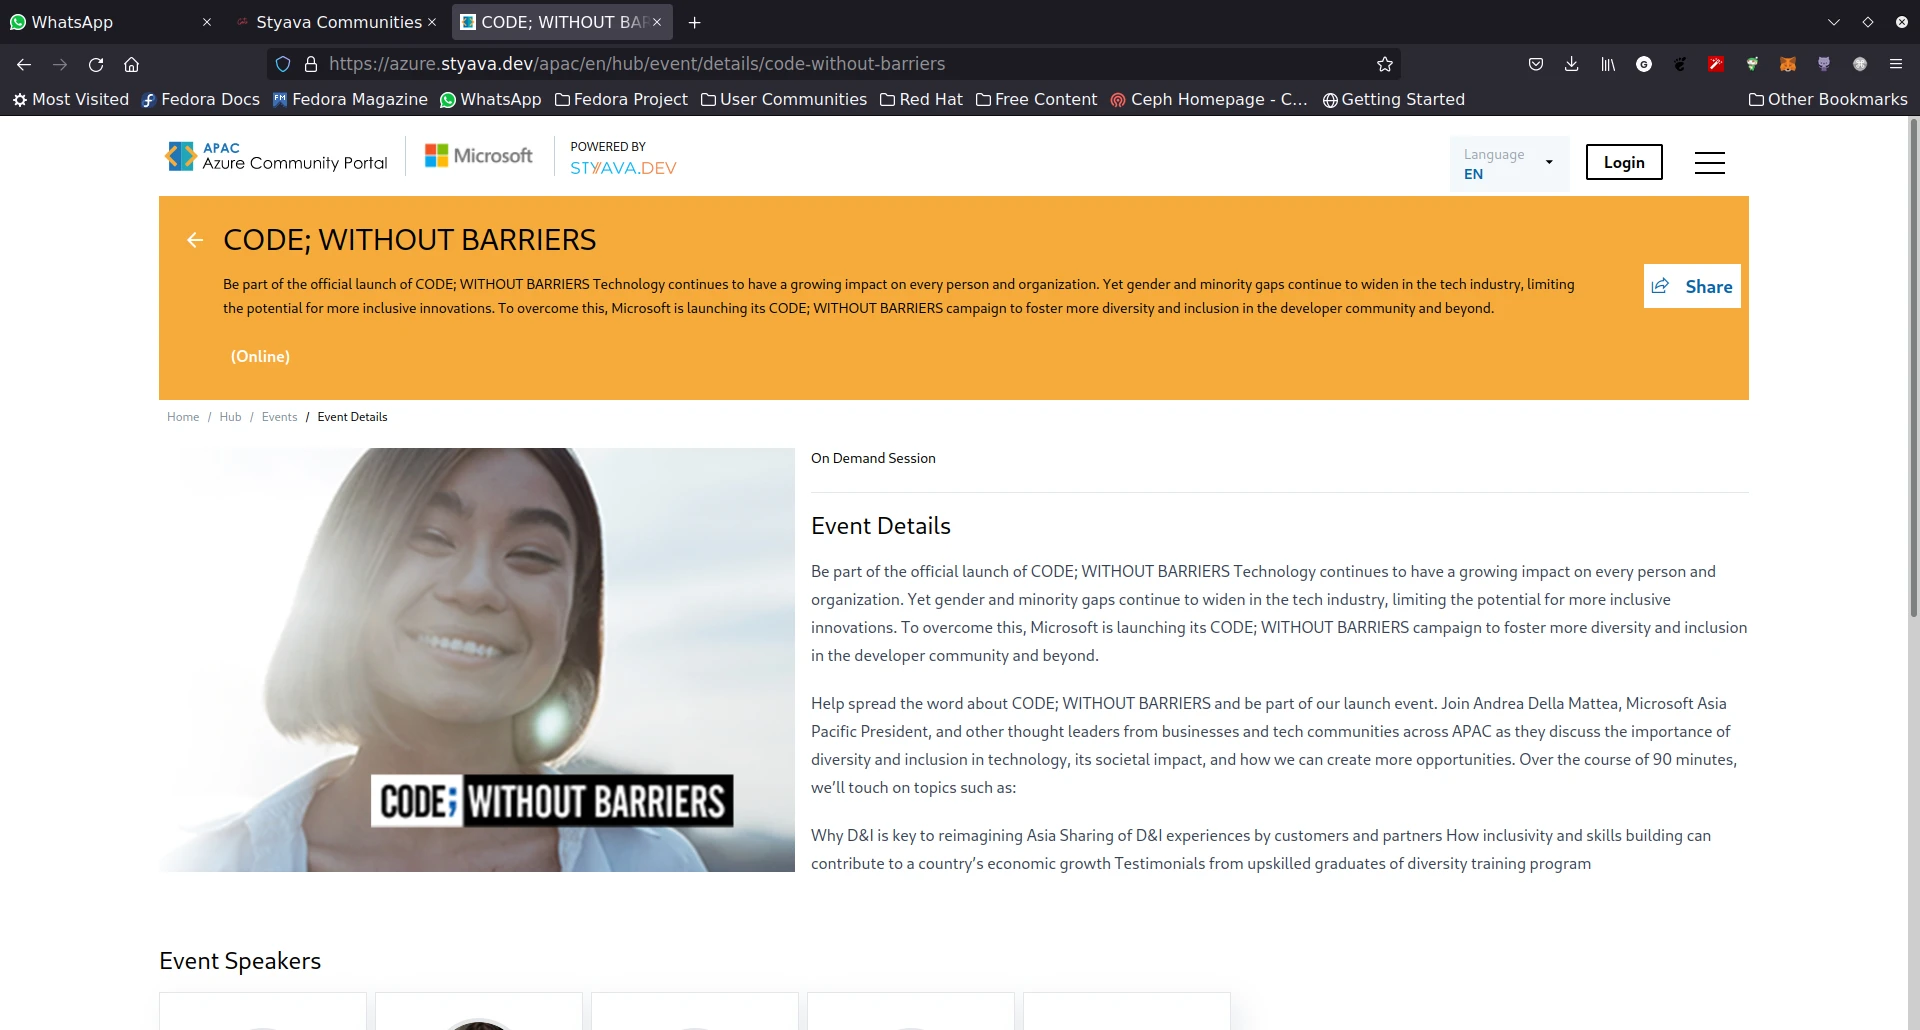Open the browser home page
Viewport: 1920px width, 1030px height.
point(131,64)
